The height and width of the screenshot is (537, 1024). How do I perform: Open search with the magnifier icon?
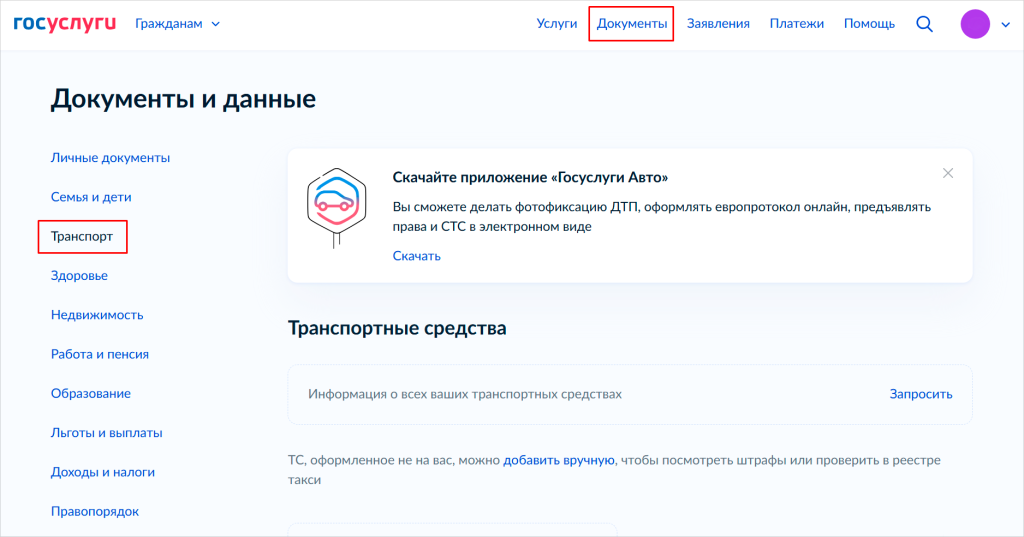click(x=924, y=24)
